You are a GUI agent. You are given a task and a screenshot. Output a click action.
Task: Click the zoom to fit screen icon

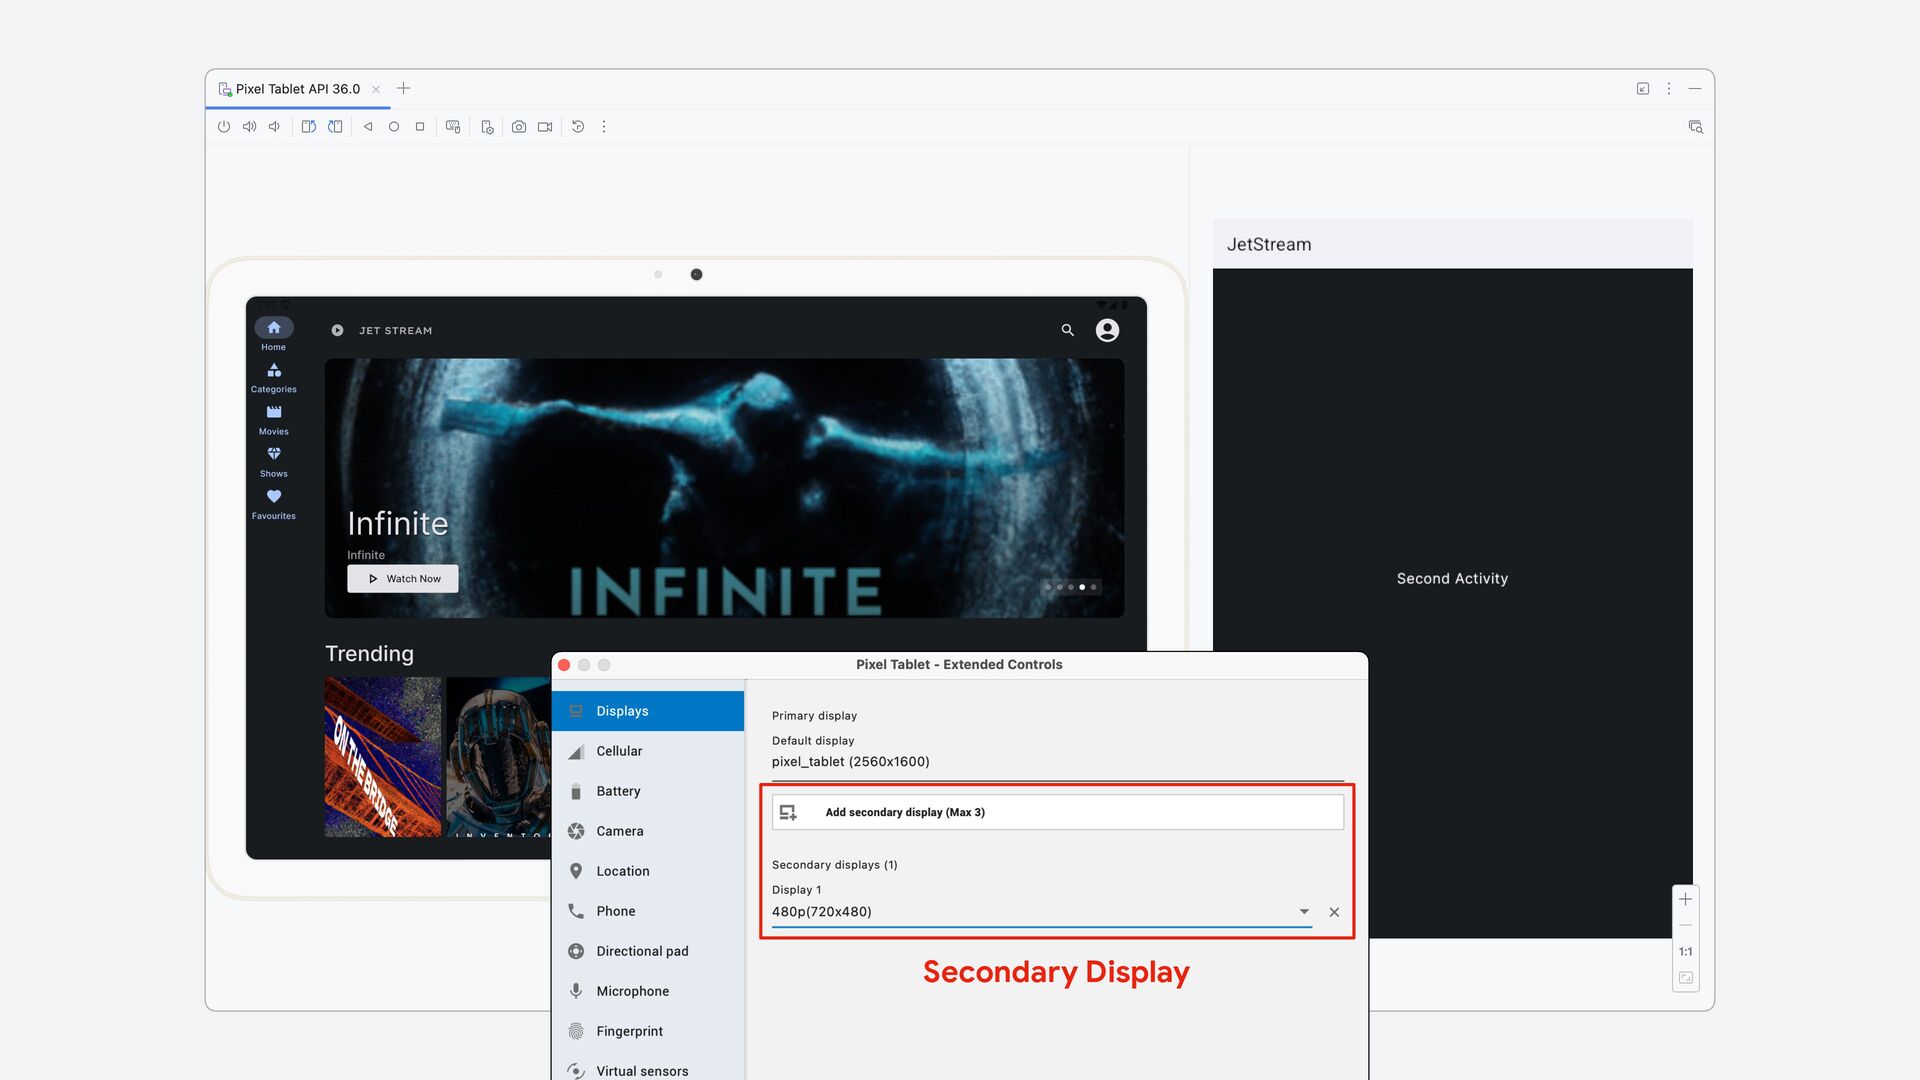1685,978
